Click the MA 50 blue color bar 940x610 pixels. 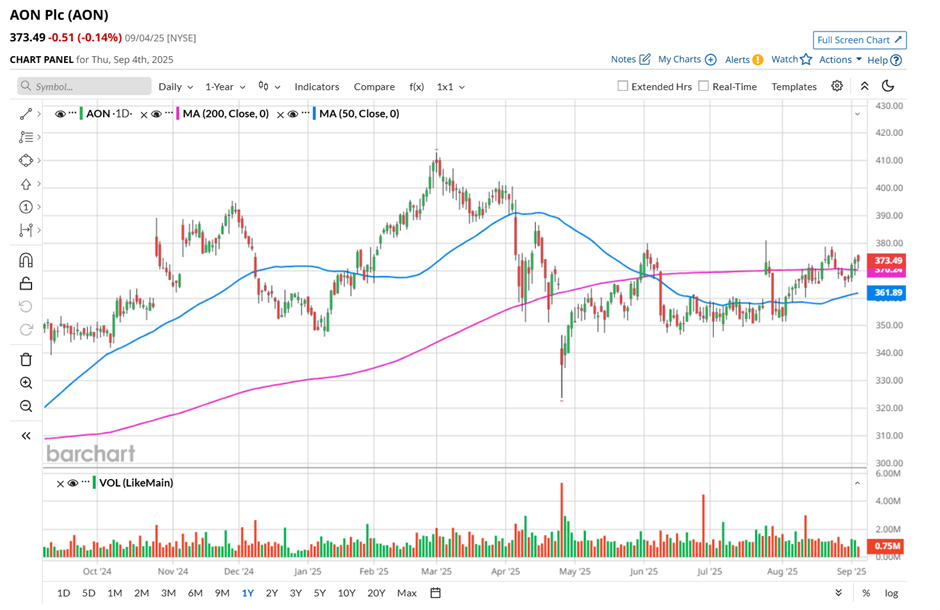(x=314, y=114)
